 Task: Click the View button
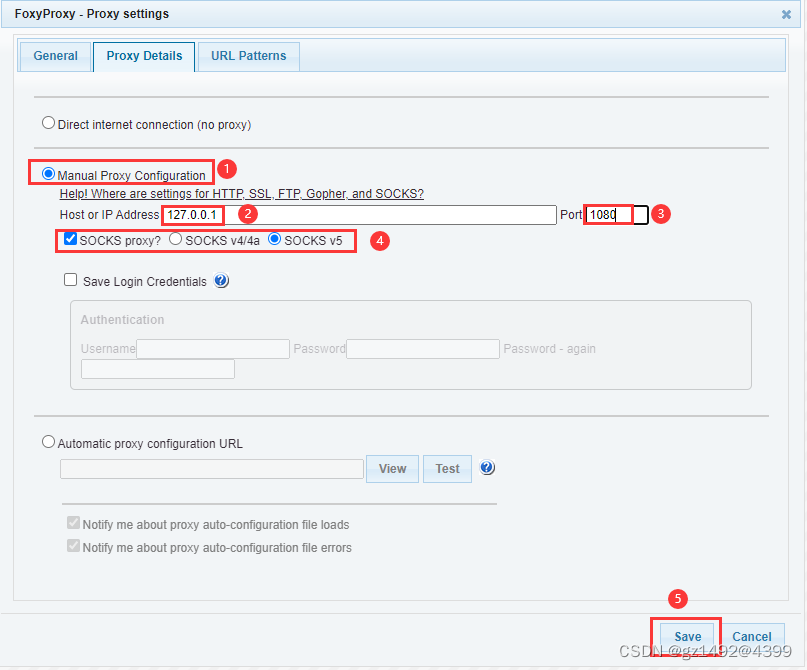(393, 469)
